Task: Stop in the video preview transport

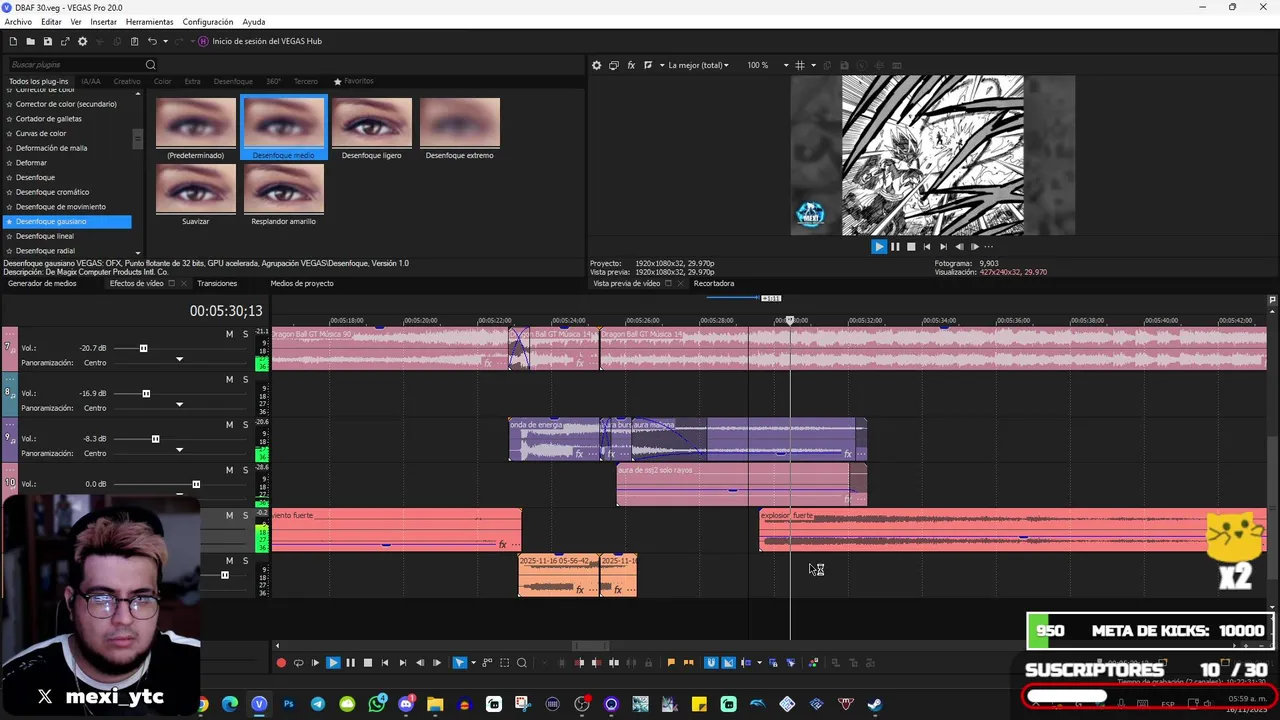Action: point(911,246)
